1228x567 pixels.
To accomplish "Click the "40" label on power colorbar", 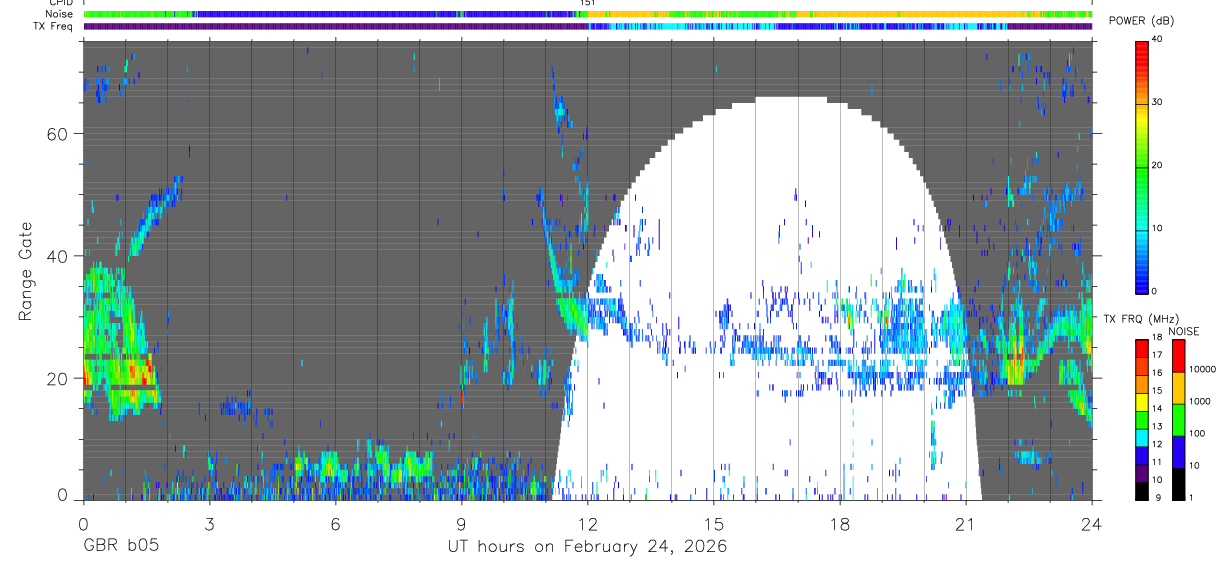I will (x=1156, y=39).
